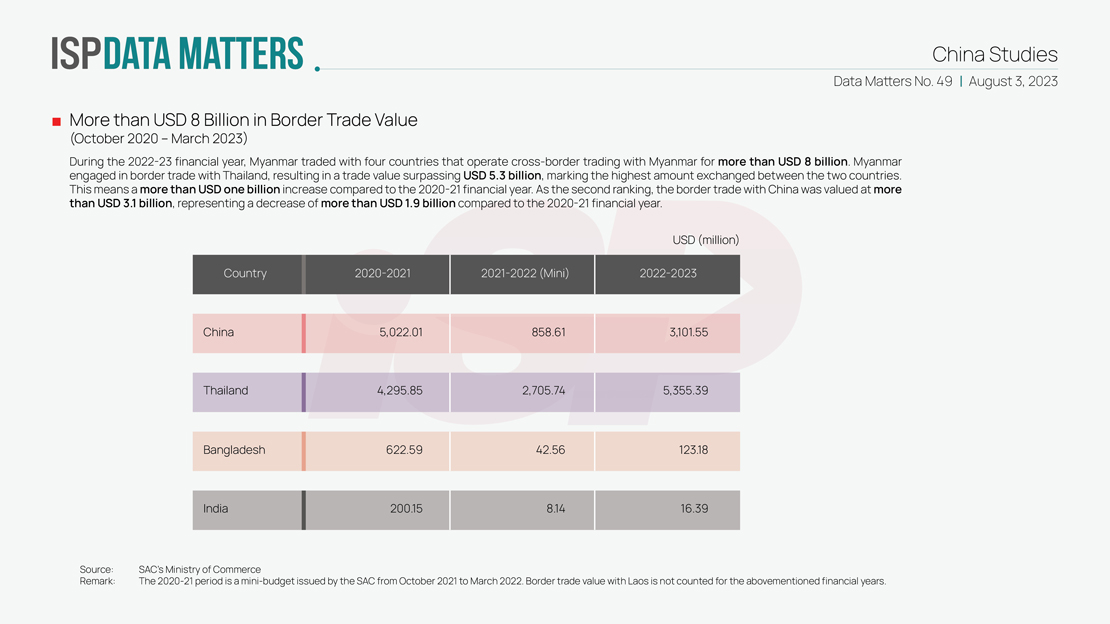Select the 2022-2023 column header
Image resolution: width=1110 pixels, height=624 pixels.
(668, 274)
